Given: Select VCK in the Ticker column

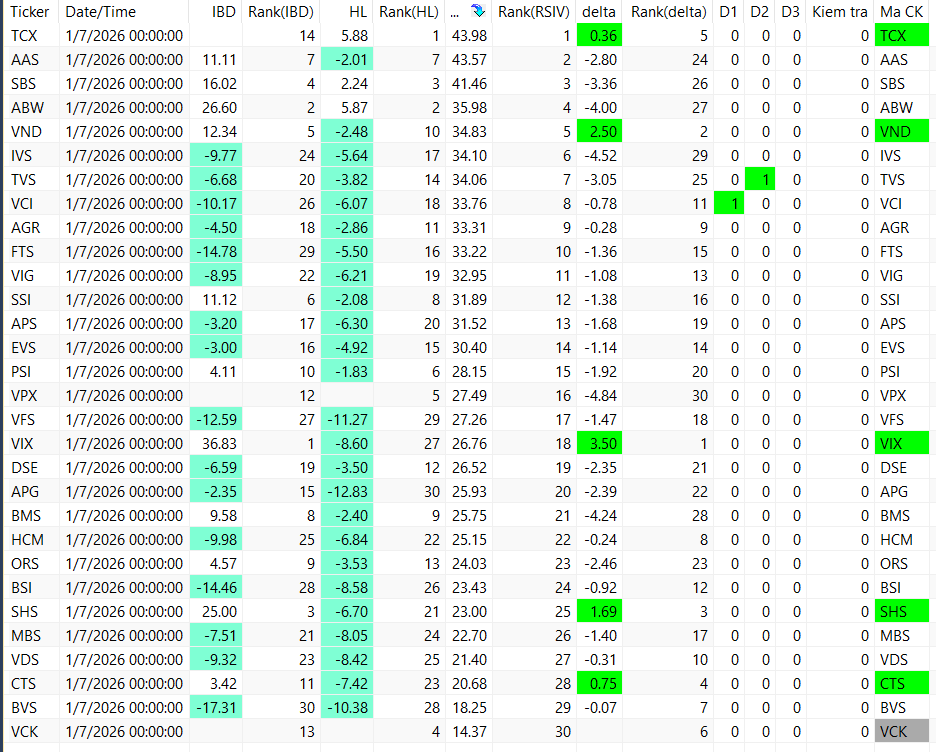Looking at the screenshot, I should [x=24, y=732].
